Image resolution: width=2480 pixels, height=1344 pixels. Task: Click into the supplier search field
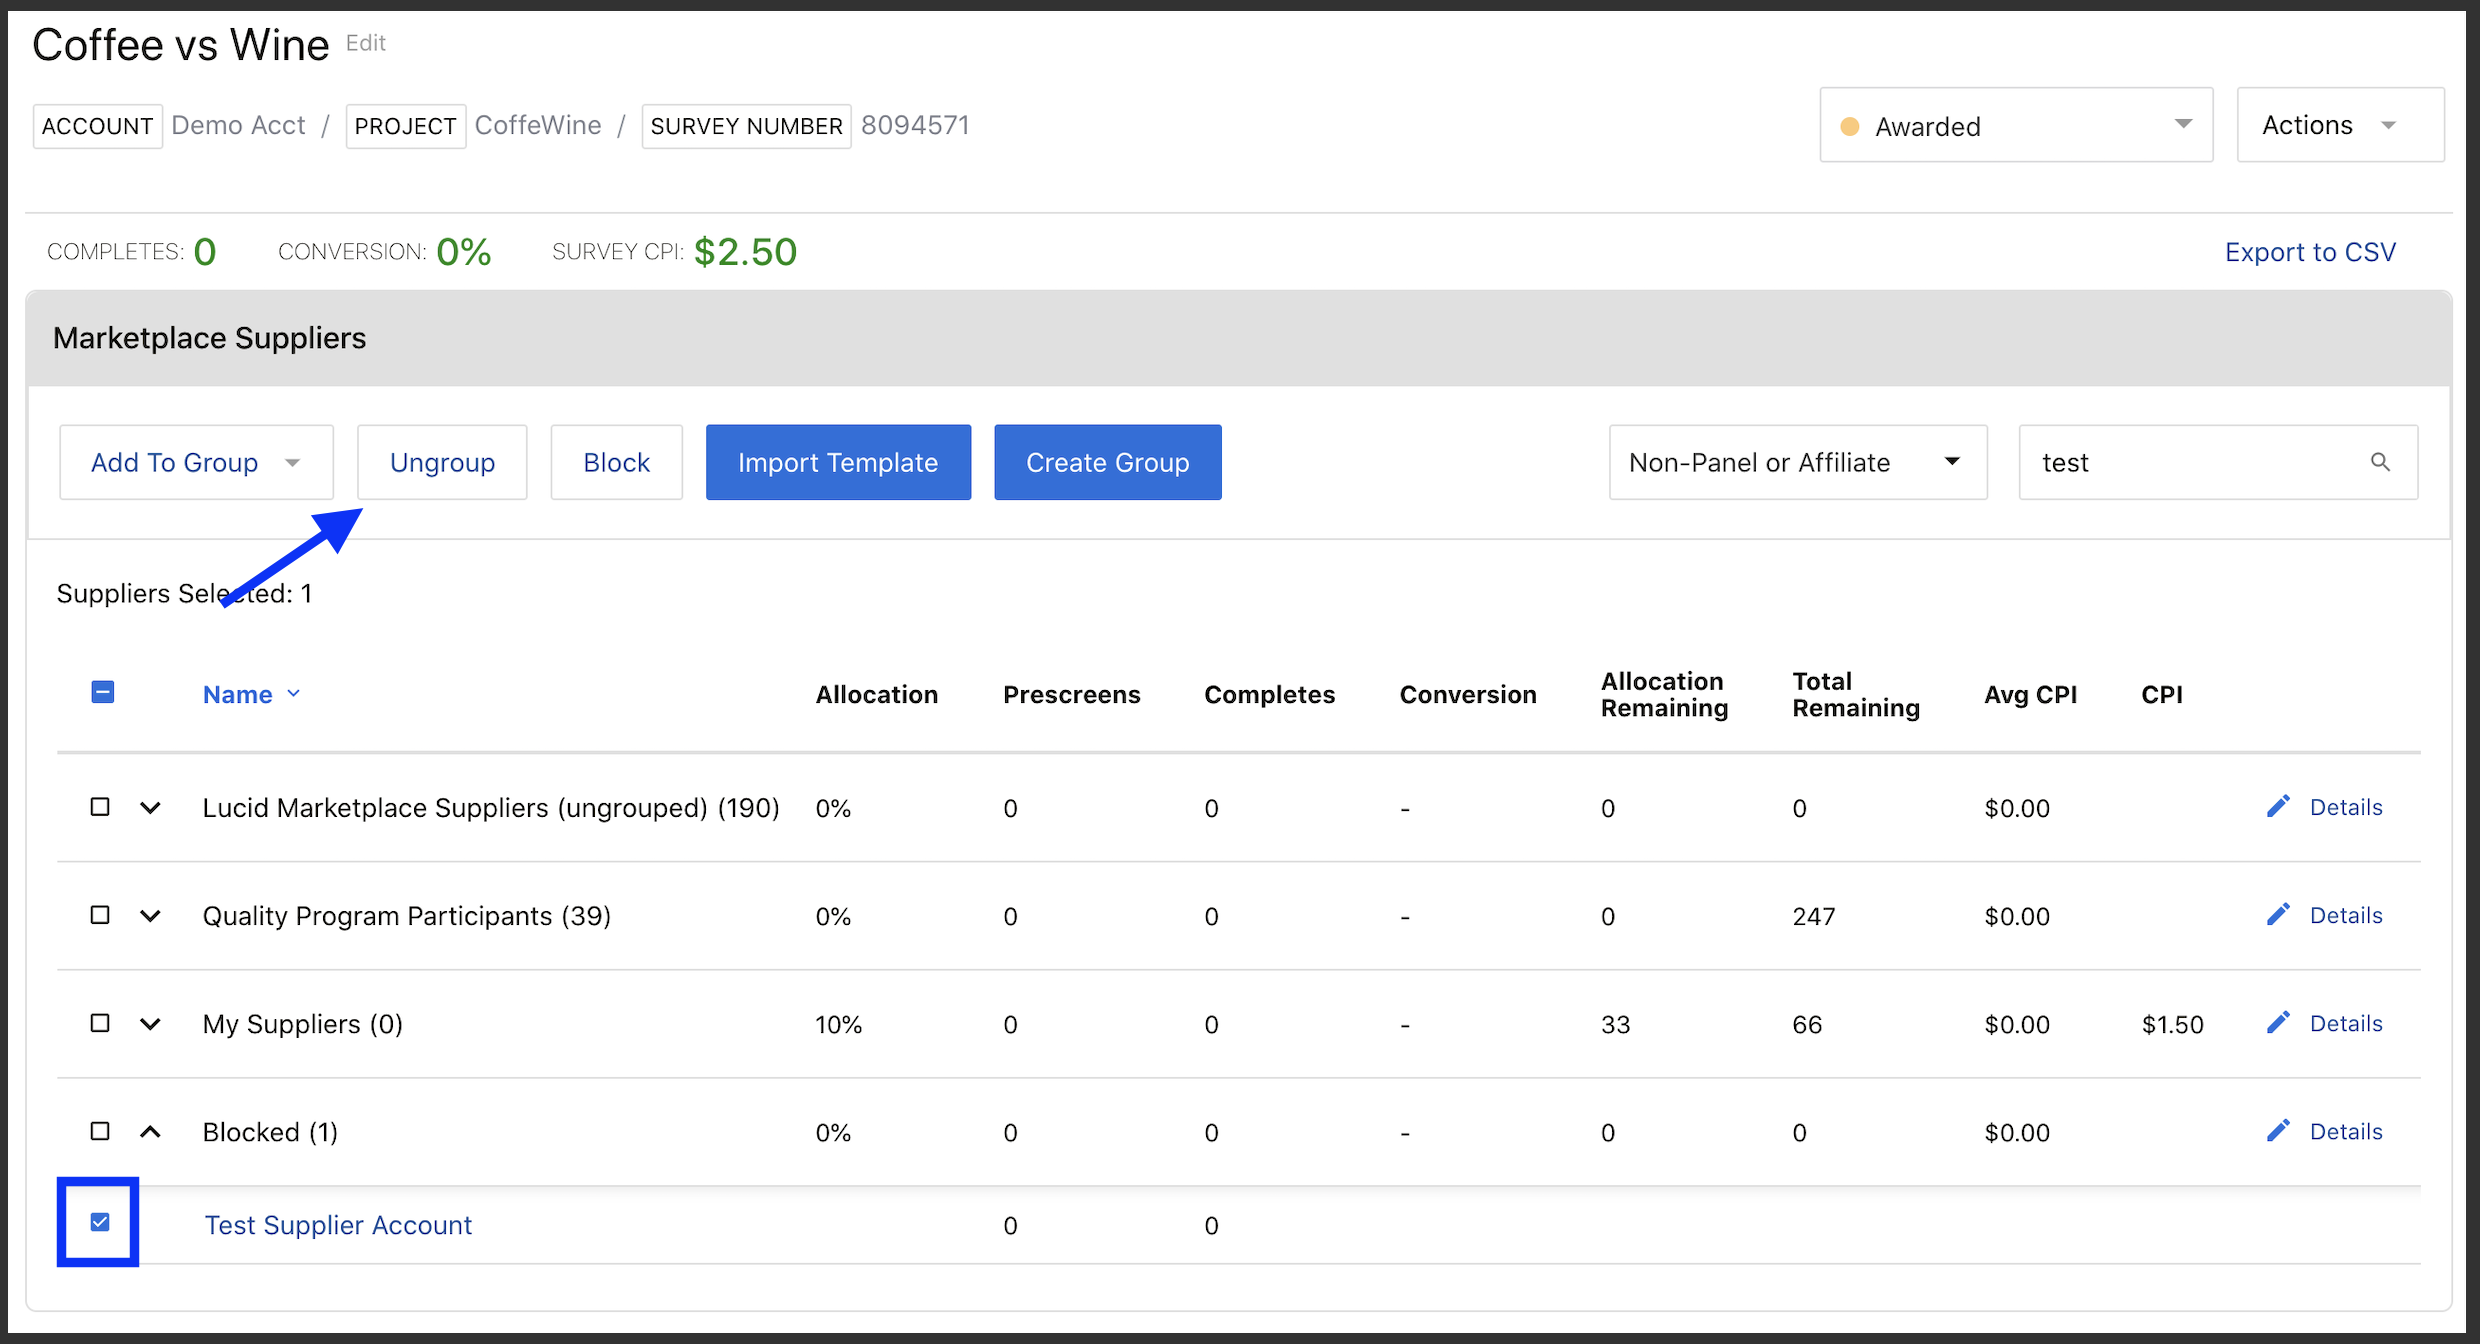[2218, 462]
